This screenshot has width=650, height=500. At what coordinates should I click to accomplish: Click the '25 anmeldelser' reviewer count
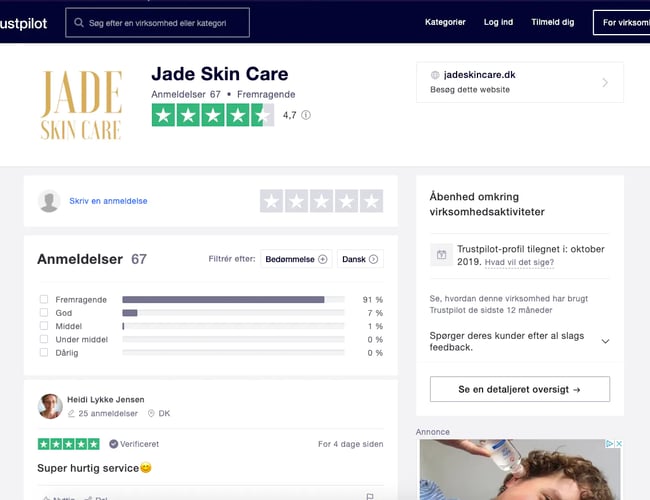[108, 413]
